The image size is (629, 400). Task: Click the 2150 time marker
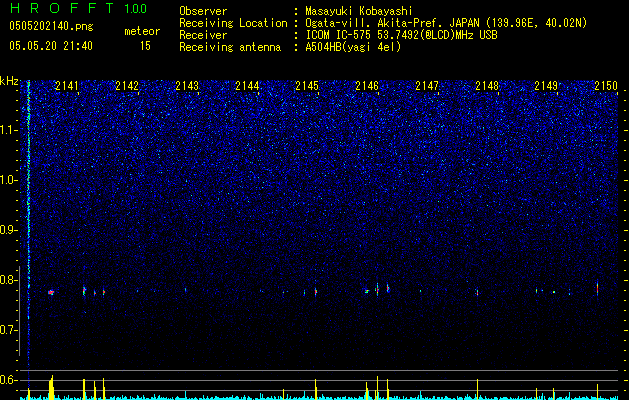point(607,85)
